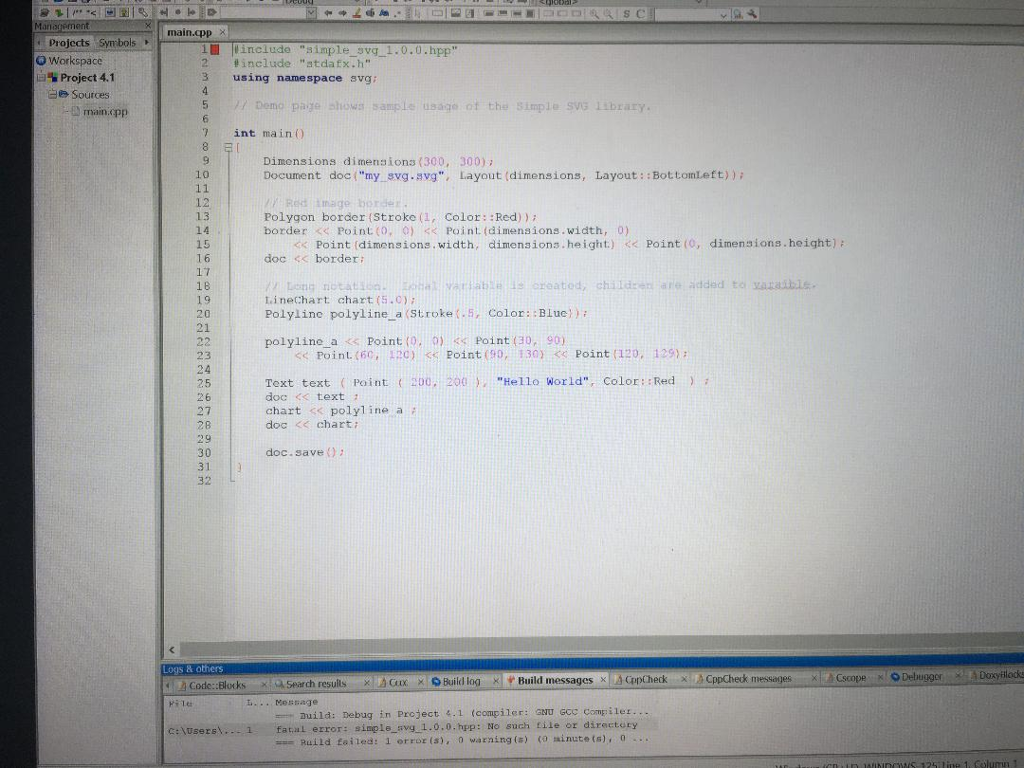The height and width of the screenshot is (768, 1024).
Task: Switch to the Symbols tab
Action: pos(117,43)
